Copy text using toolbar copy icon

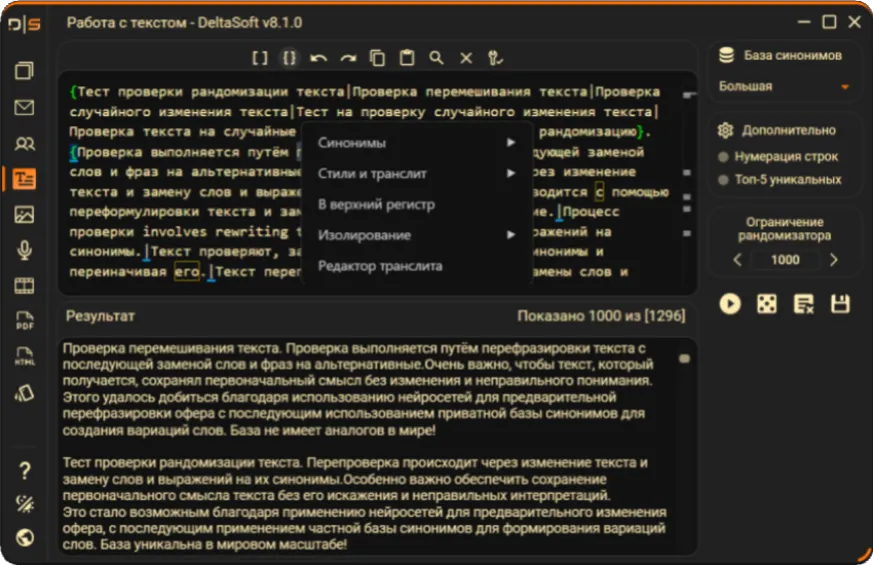pos(377,58)
